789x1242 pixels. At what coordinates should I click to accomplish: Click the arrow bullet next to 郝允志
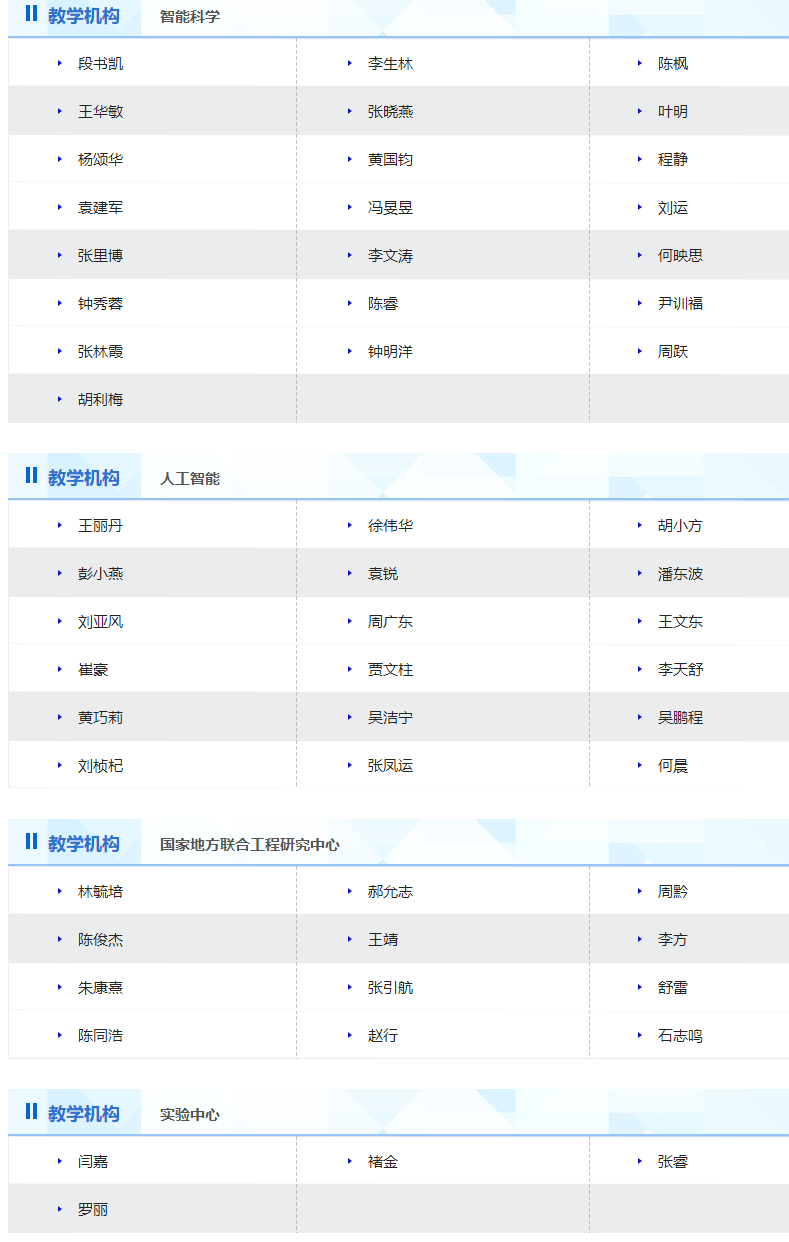[x=350, y=892]
